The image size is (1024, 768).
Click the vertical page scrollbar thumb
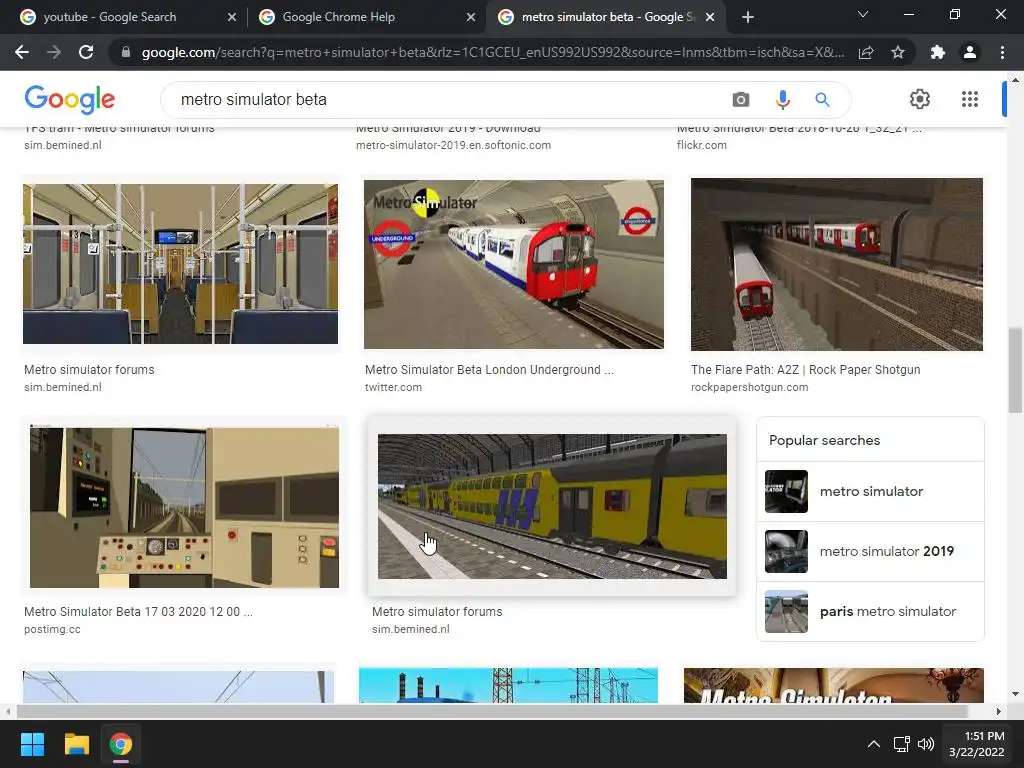[1015, 371]
